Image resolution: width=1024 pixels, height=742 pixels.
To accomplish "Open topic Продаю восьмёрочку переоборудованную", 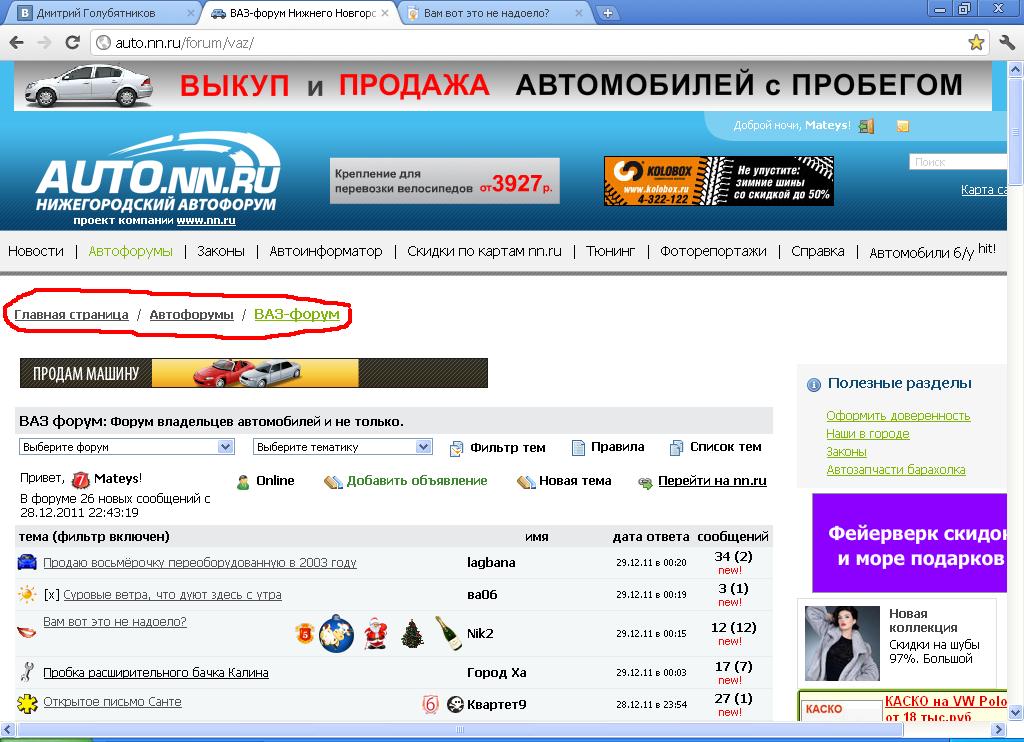I will [x=200, y=562].
